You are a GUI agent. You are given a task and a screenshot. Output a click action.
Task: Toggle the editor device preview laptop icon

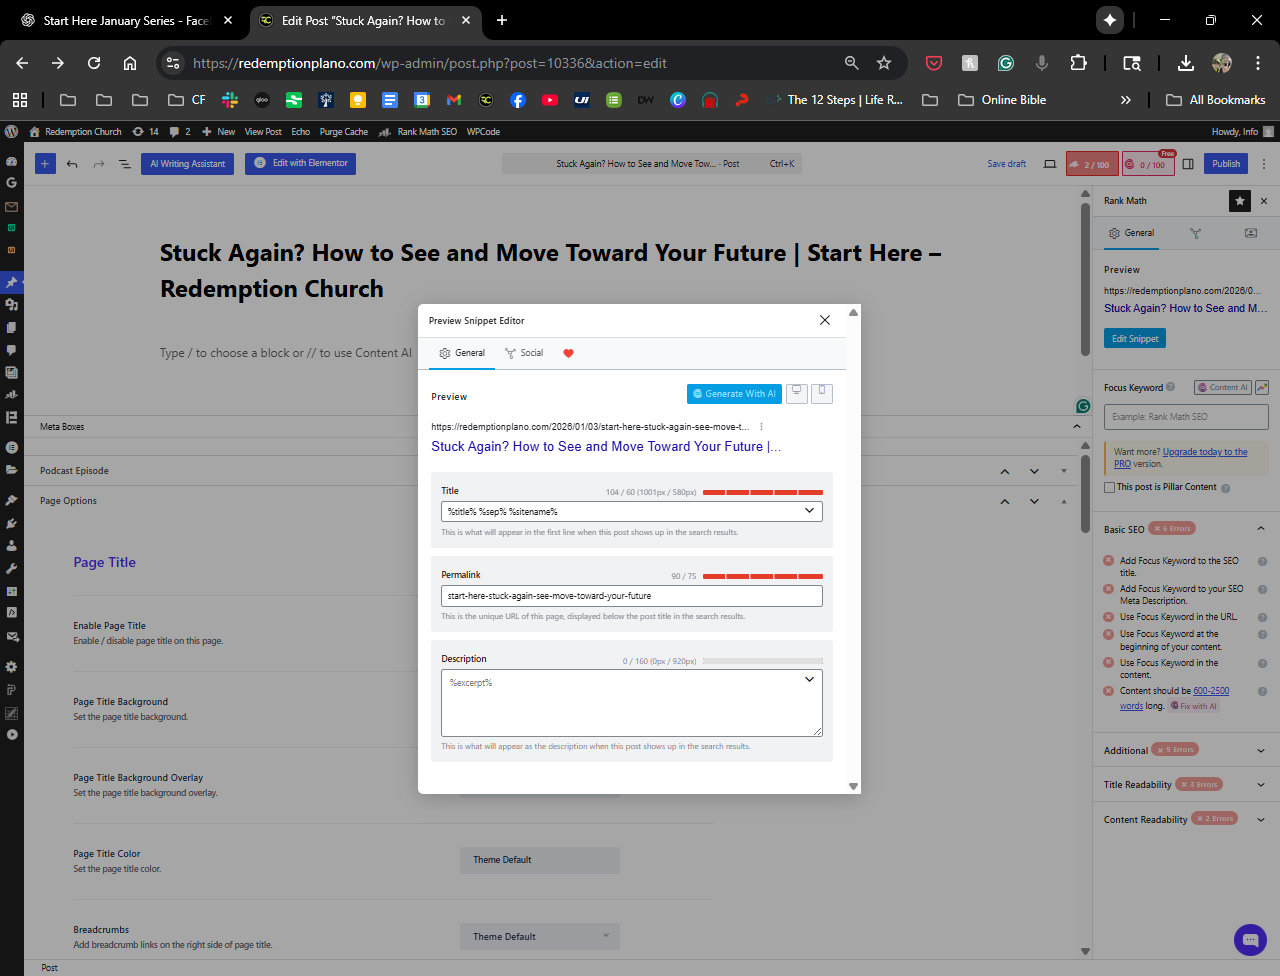coord(1049,164)
